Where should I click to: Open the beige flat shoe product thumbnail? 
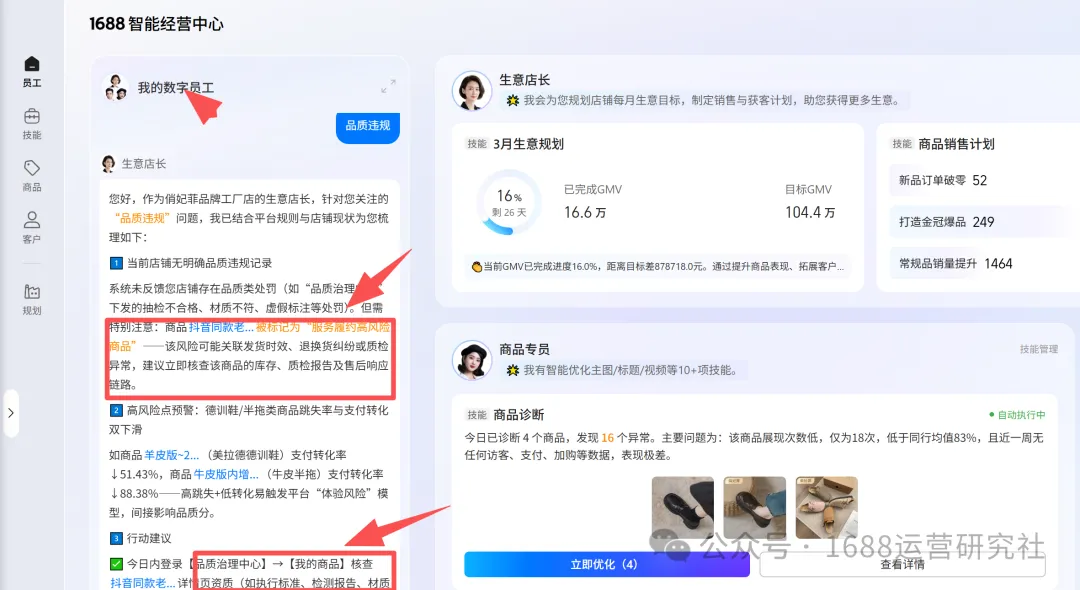click(827, 507)
